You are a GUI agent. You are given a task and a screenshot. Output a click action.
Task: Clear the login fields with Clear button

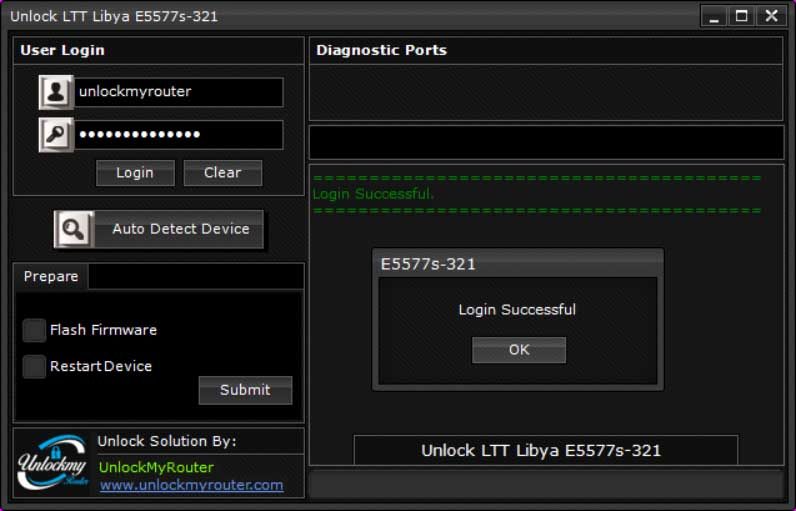[222, 173]
